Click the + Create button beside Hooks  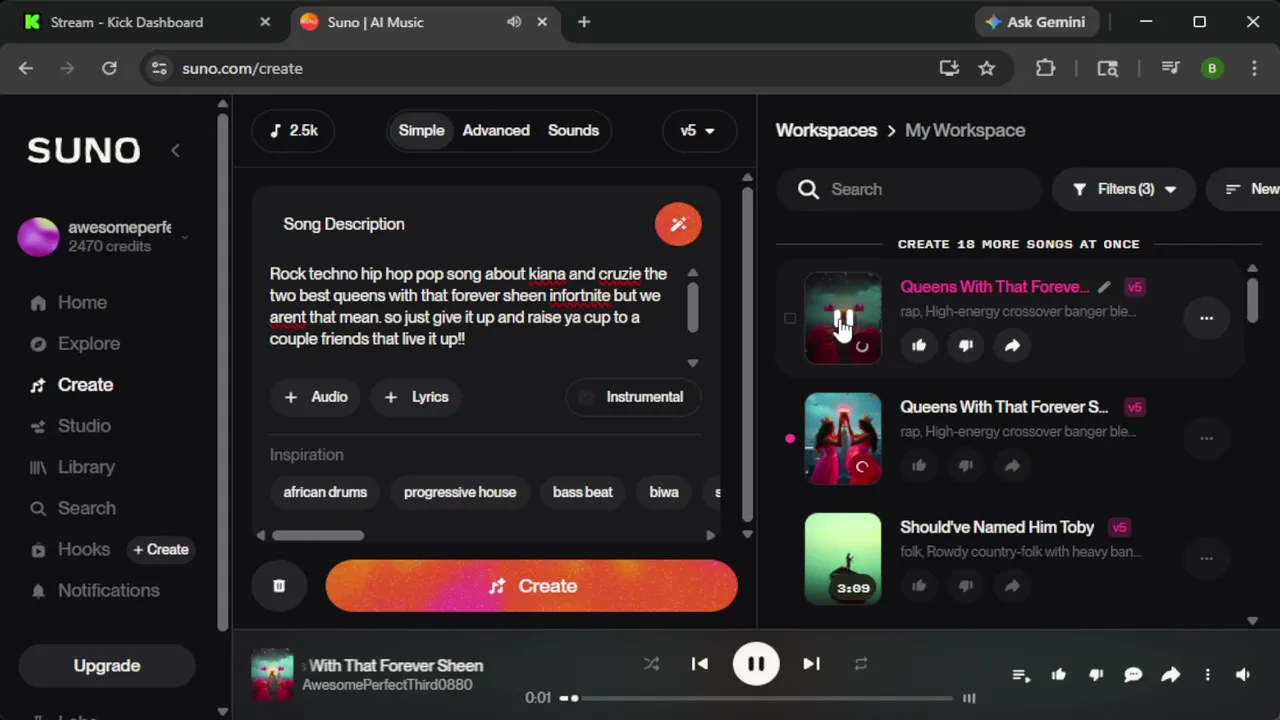[x=161, y=549]
